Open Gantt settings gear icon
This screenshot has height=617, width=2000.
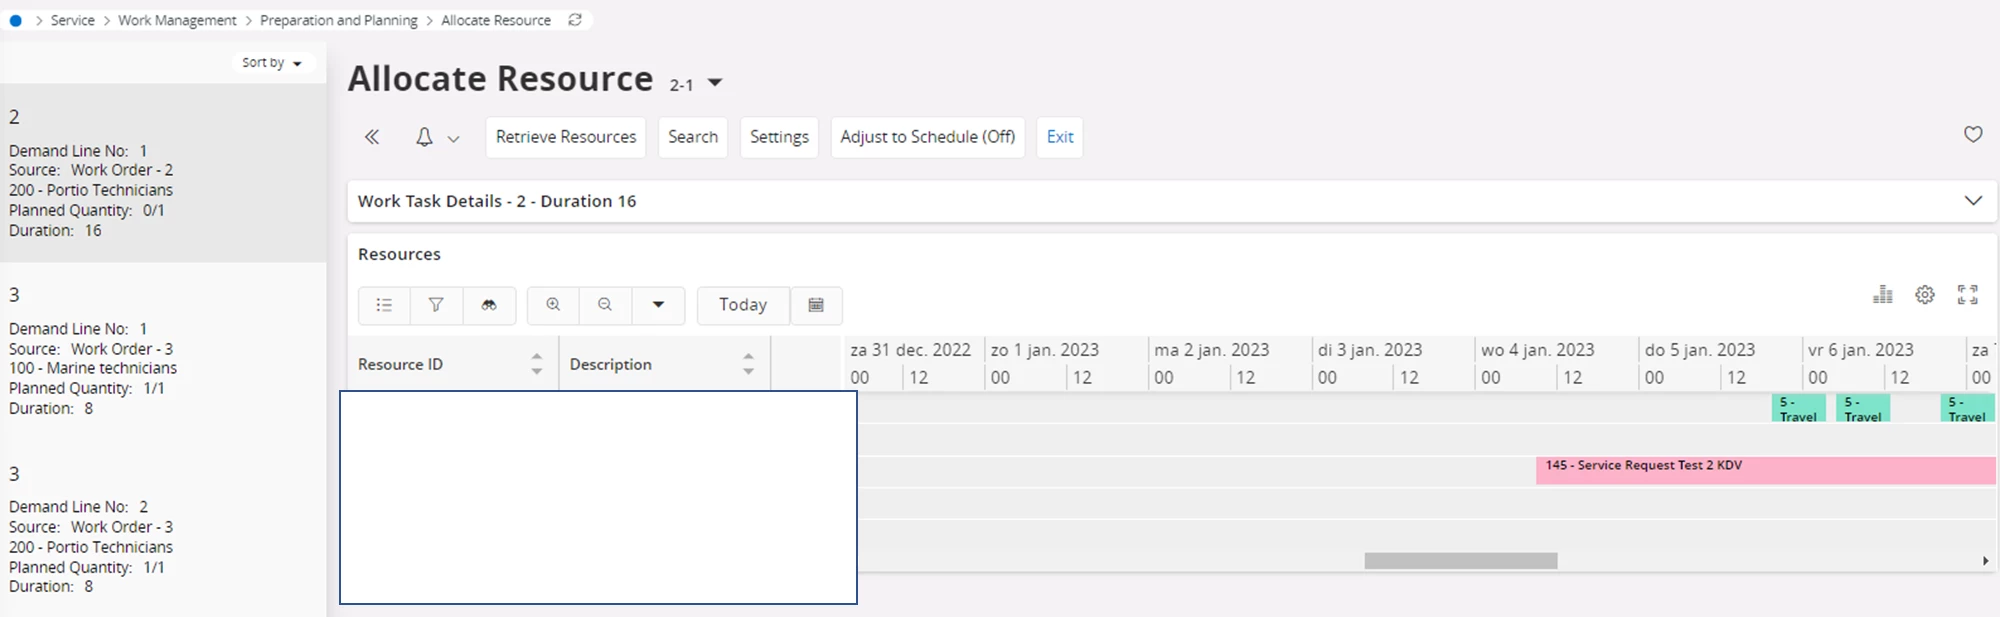tap(1925, 294)
